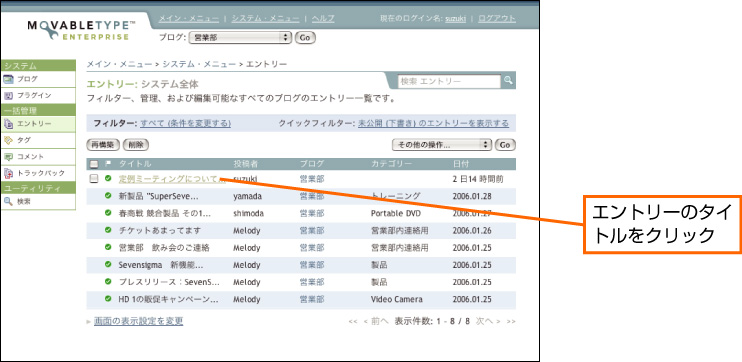Click green status icon for チケットあまってます
742x362 pixels.
pyautogui.click(x=108, y=230)
